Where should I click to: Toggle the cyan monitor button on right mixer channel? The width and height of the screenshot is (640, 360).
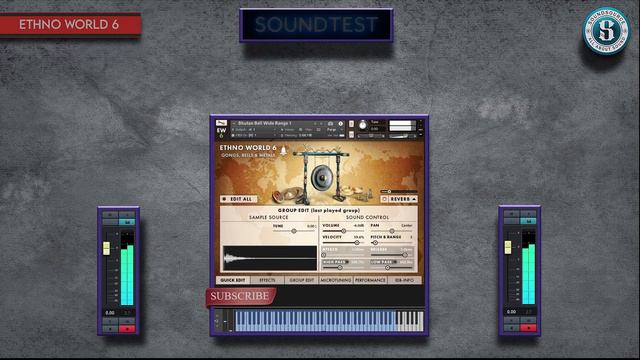tap(528, 221)
